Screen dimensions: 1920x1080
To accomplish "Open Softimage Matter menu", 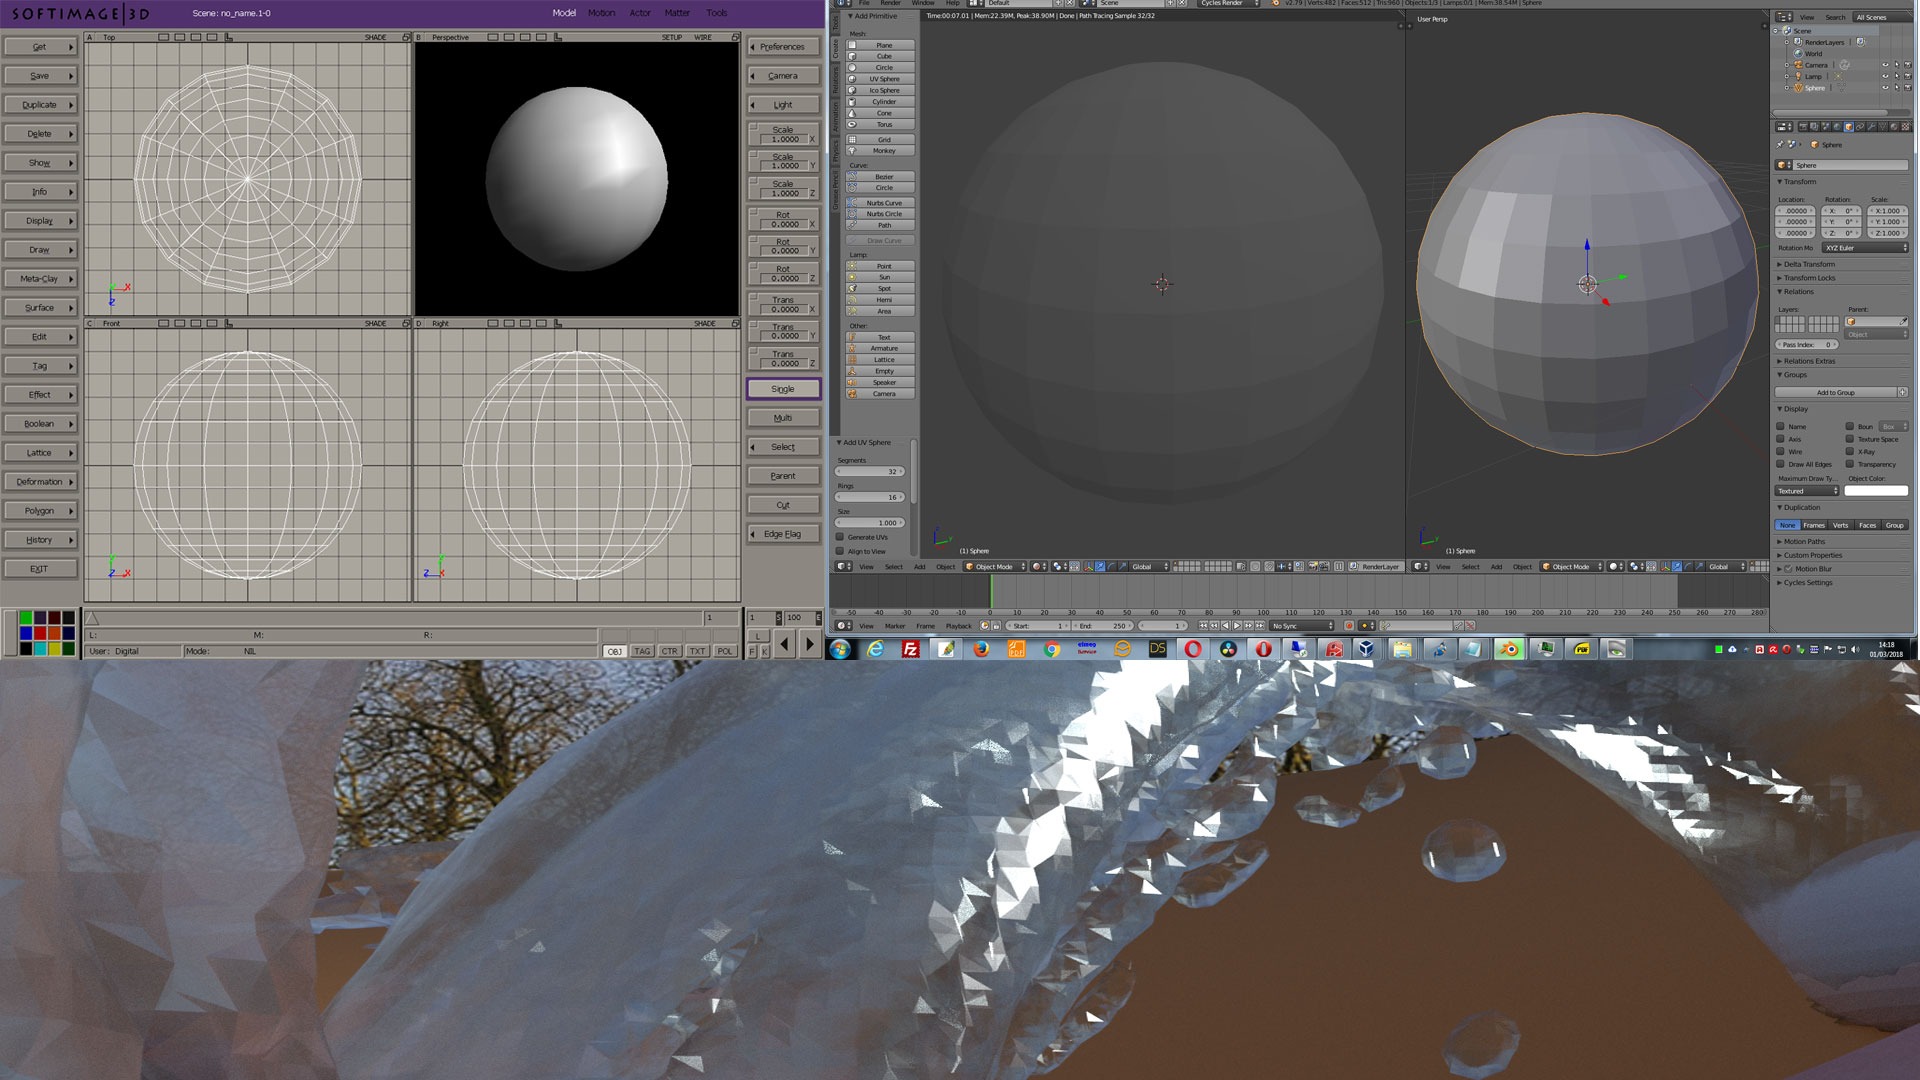I will pos(677,13).
